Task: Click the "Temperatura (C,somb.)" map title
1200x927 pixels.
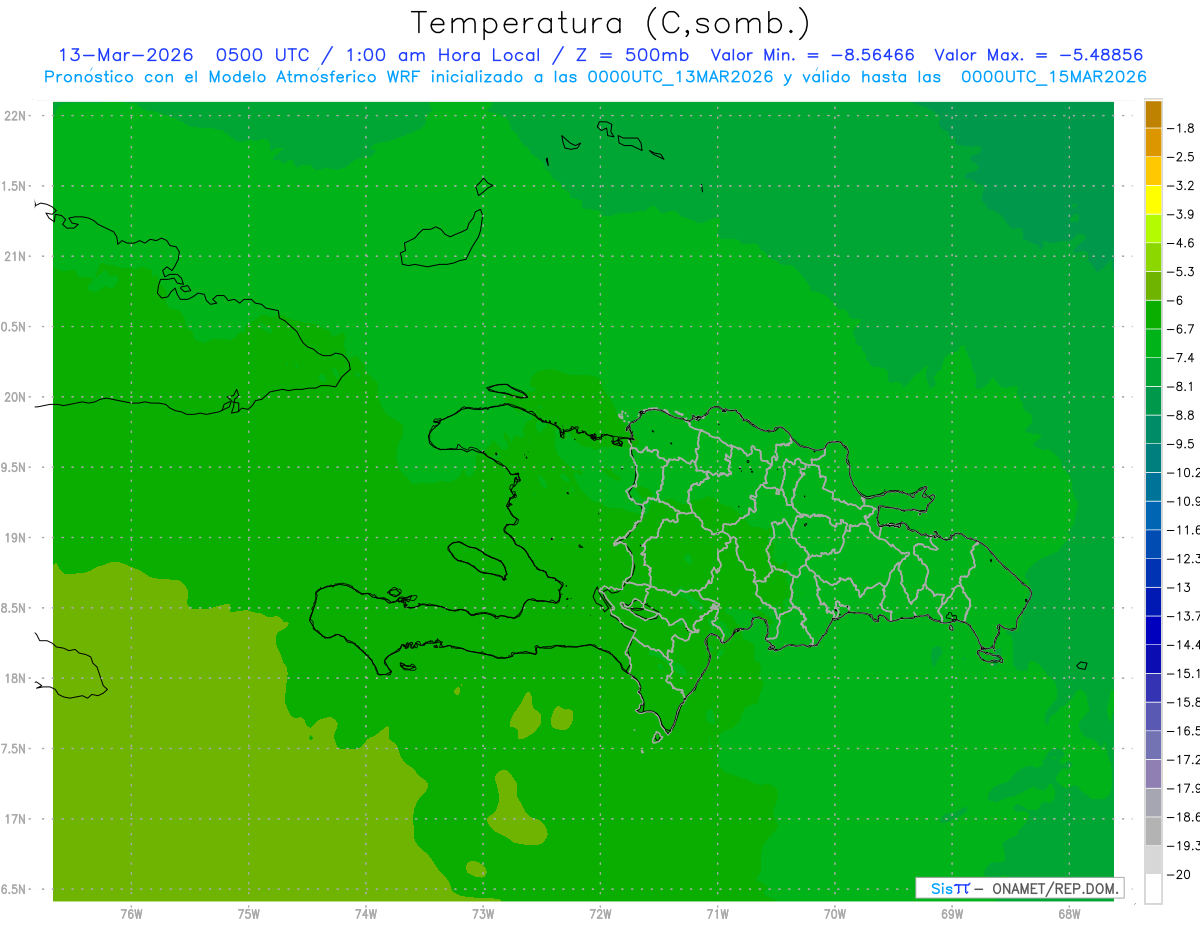Action: click(611, 23)
